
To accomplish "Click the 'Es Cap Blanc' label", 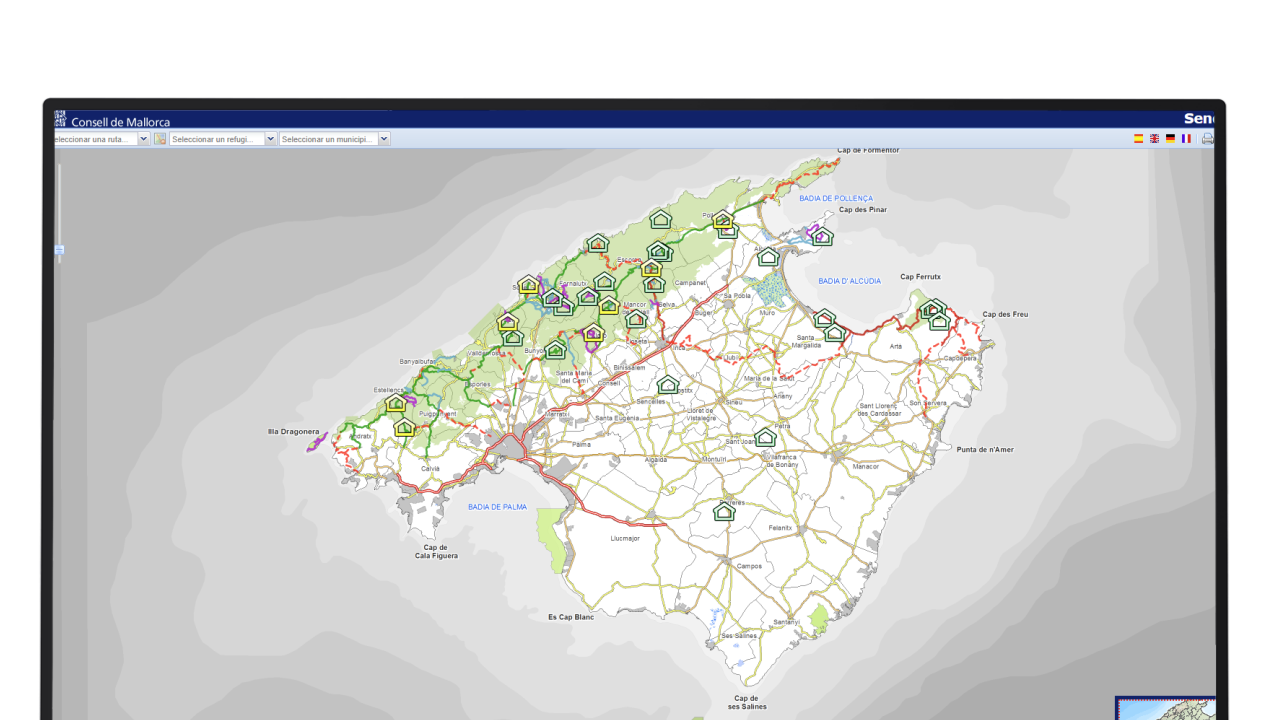I will [571, 617].
